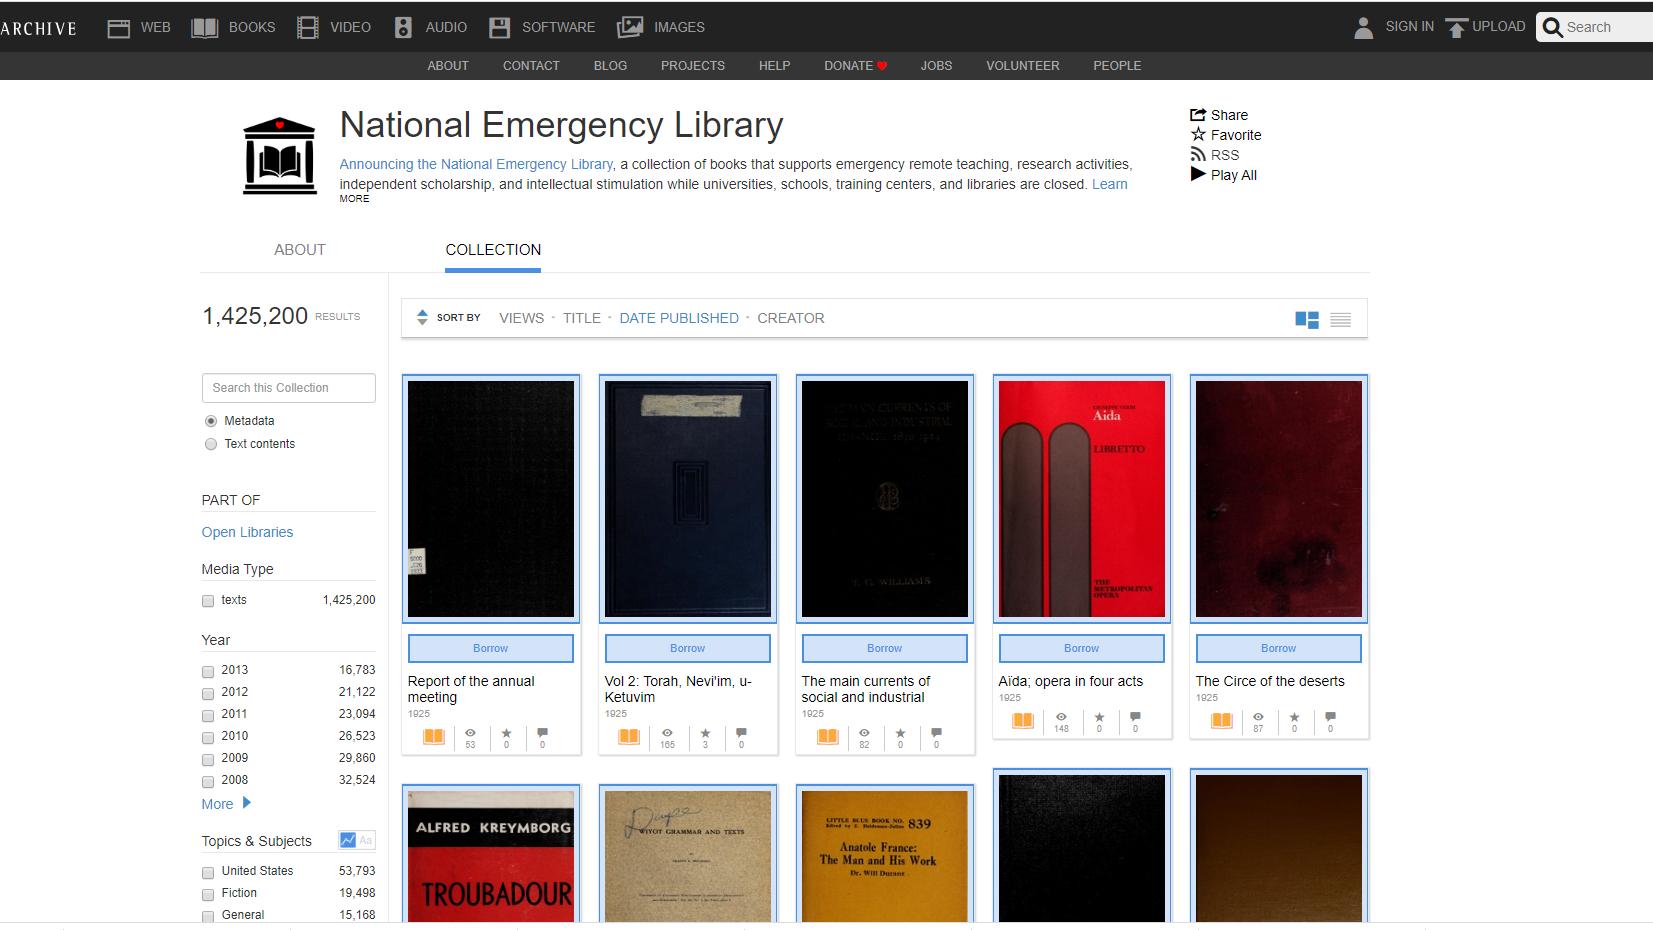1653x930 pixels.
Task: Check the 2008 year filter
Action: tap(208, 781)
